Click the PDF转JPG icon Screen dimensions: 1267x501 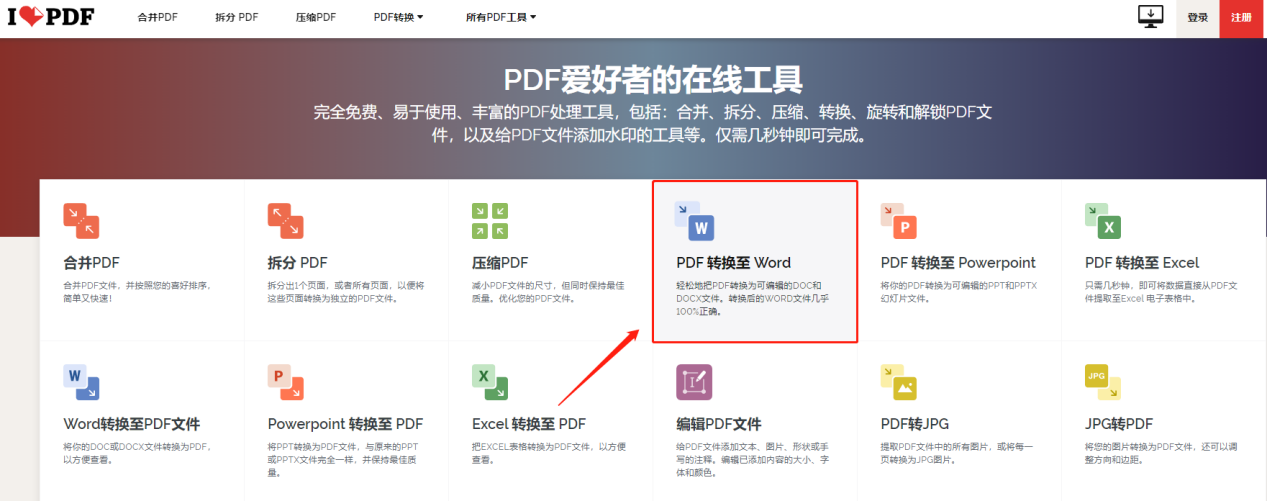898,382
